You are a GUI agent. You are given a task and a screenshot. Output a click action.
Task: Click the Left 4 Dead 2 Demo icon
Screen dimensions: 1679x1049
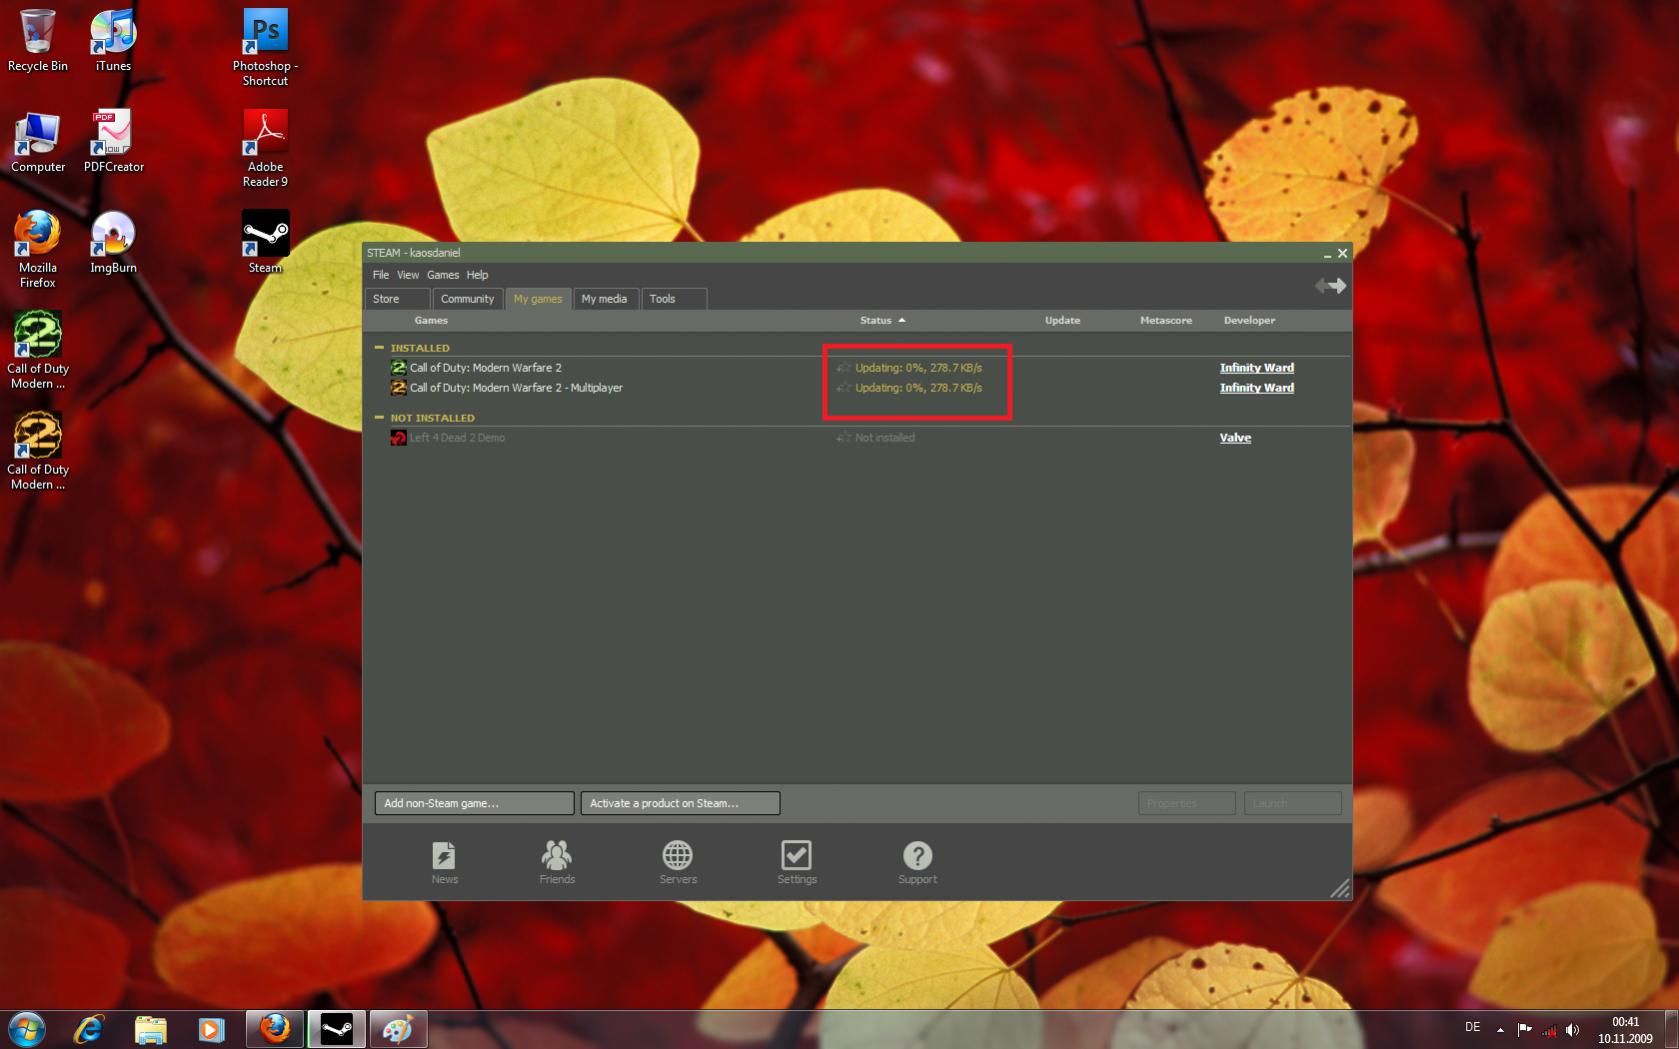pyautogui.click(x=398, y=438)
